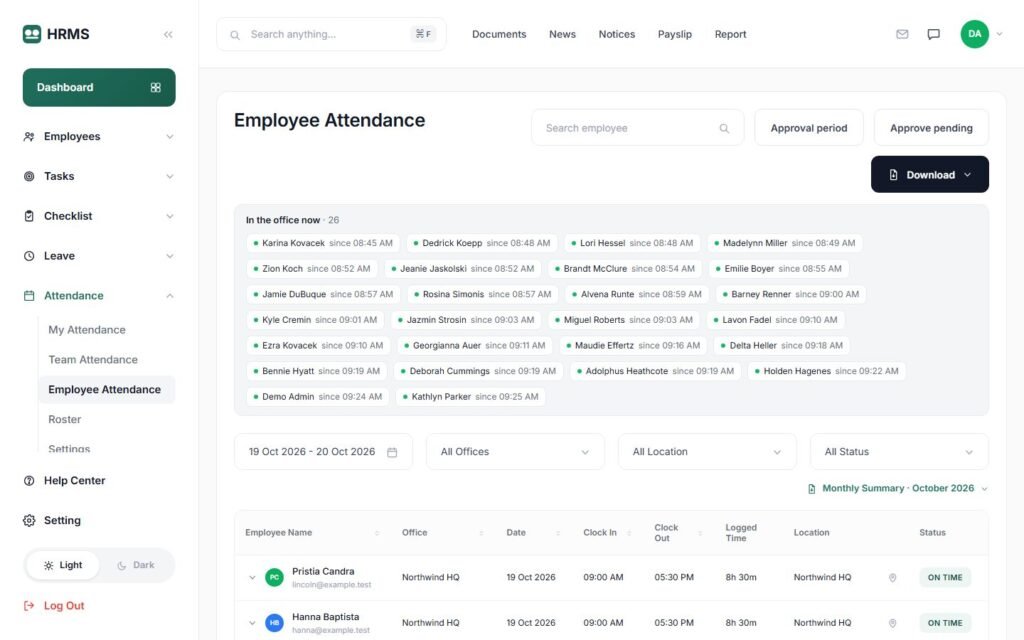Image resolution: width=1024 pixels, height=640 pixels.
Task: Click the Leave clock icon
Action: [x=29, y=256]
